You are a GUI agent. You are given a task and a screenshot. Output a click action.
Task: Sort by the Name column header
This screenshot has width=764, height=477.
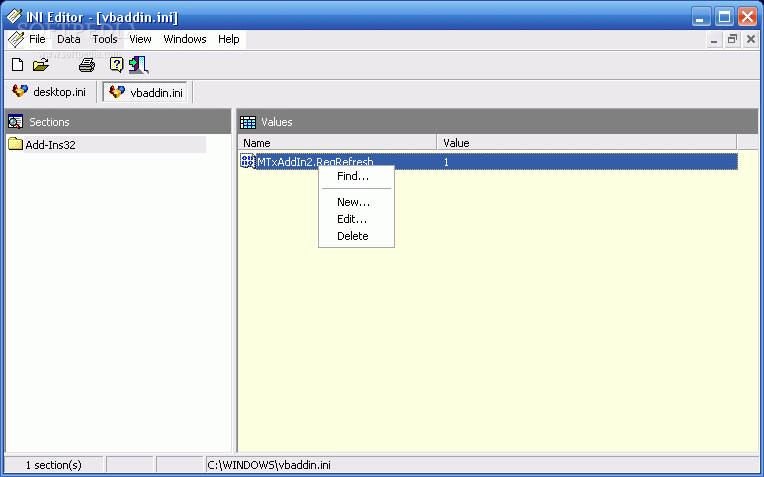[x=337, y=143]
